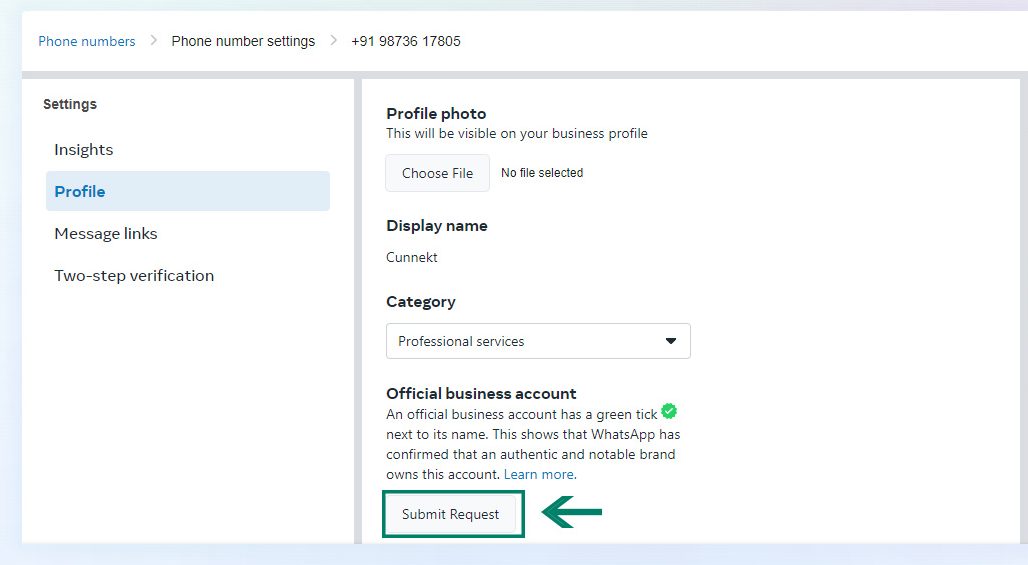Open Two-step verification settings
1028x565 pixels.
pos(134,275)
